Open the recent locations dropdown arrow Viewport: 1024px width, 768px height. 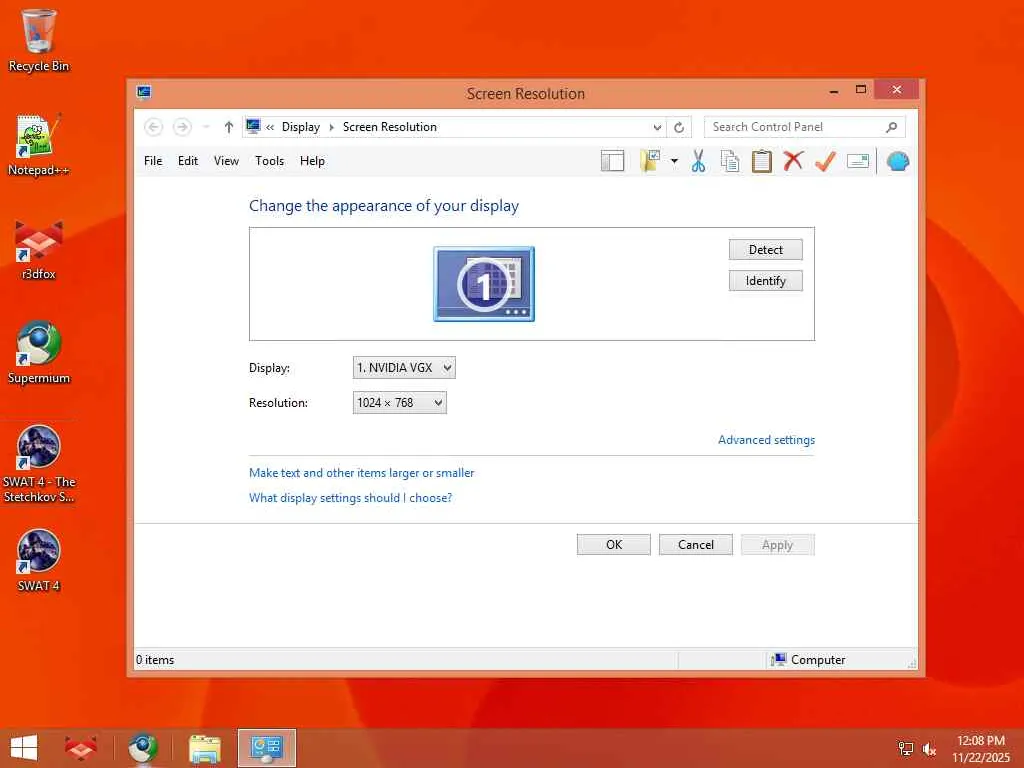[206, 127]
